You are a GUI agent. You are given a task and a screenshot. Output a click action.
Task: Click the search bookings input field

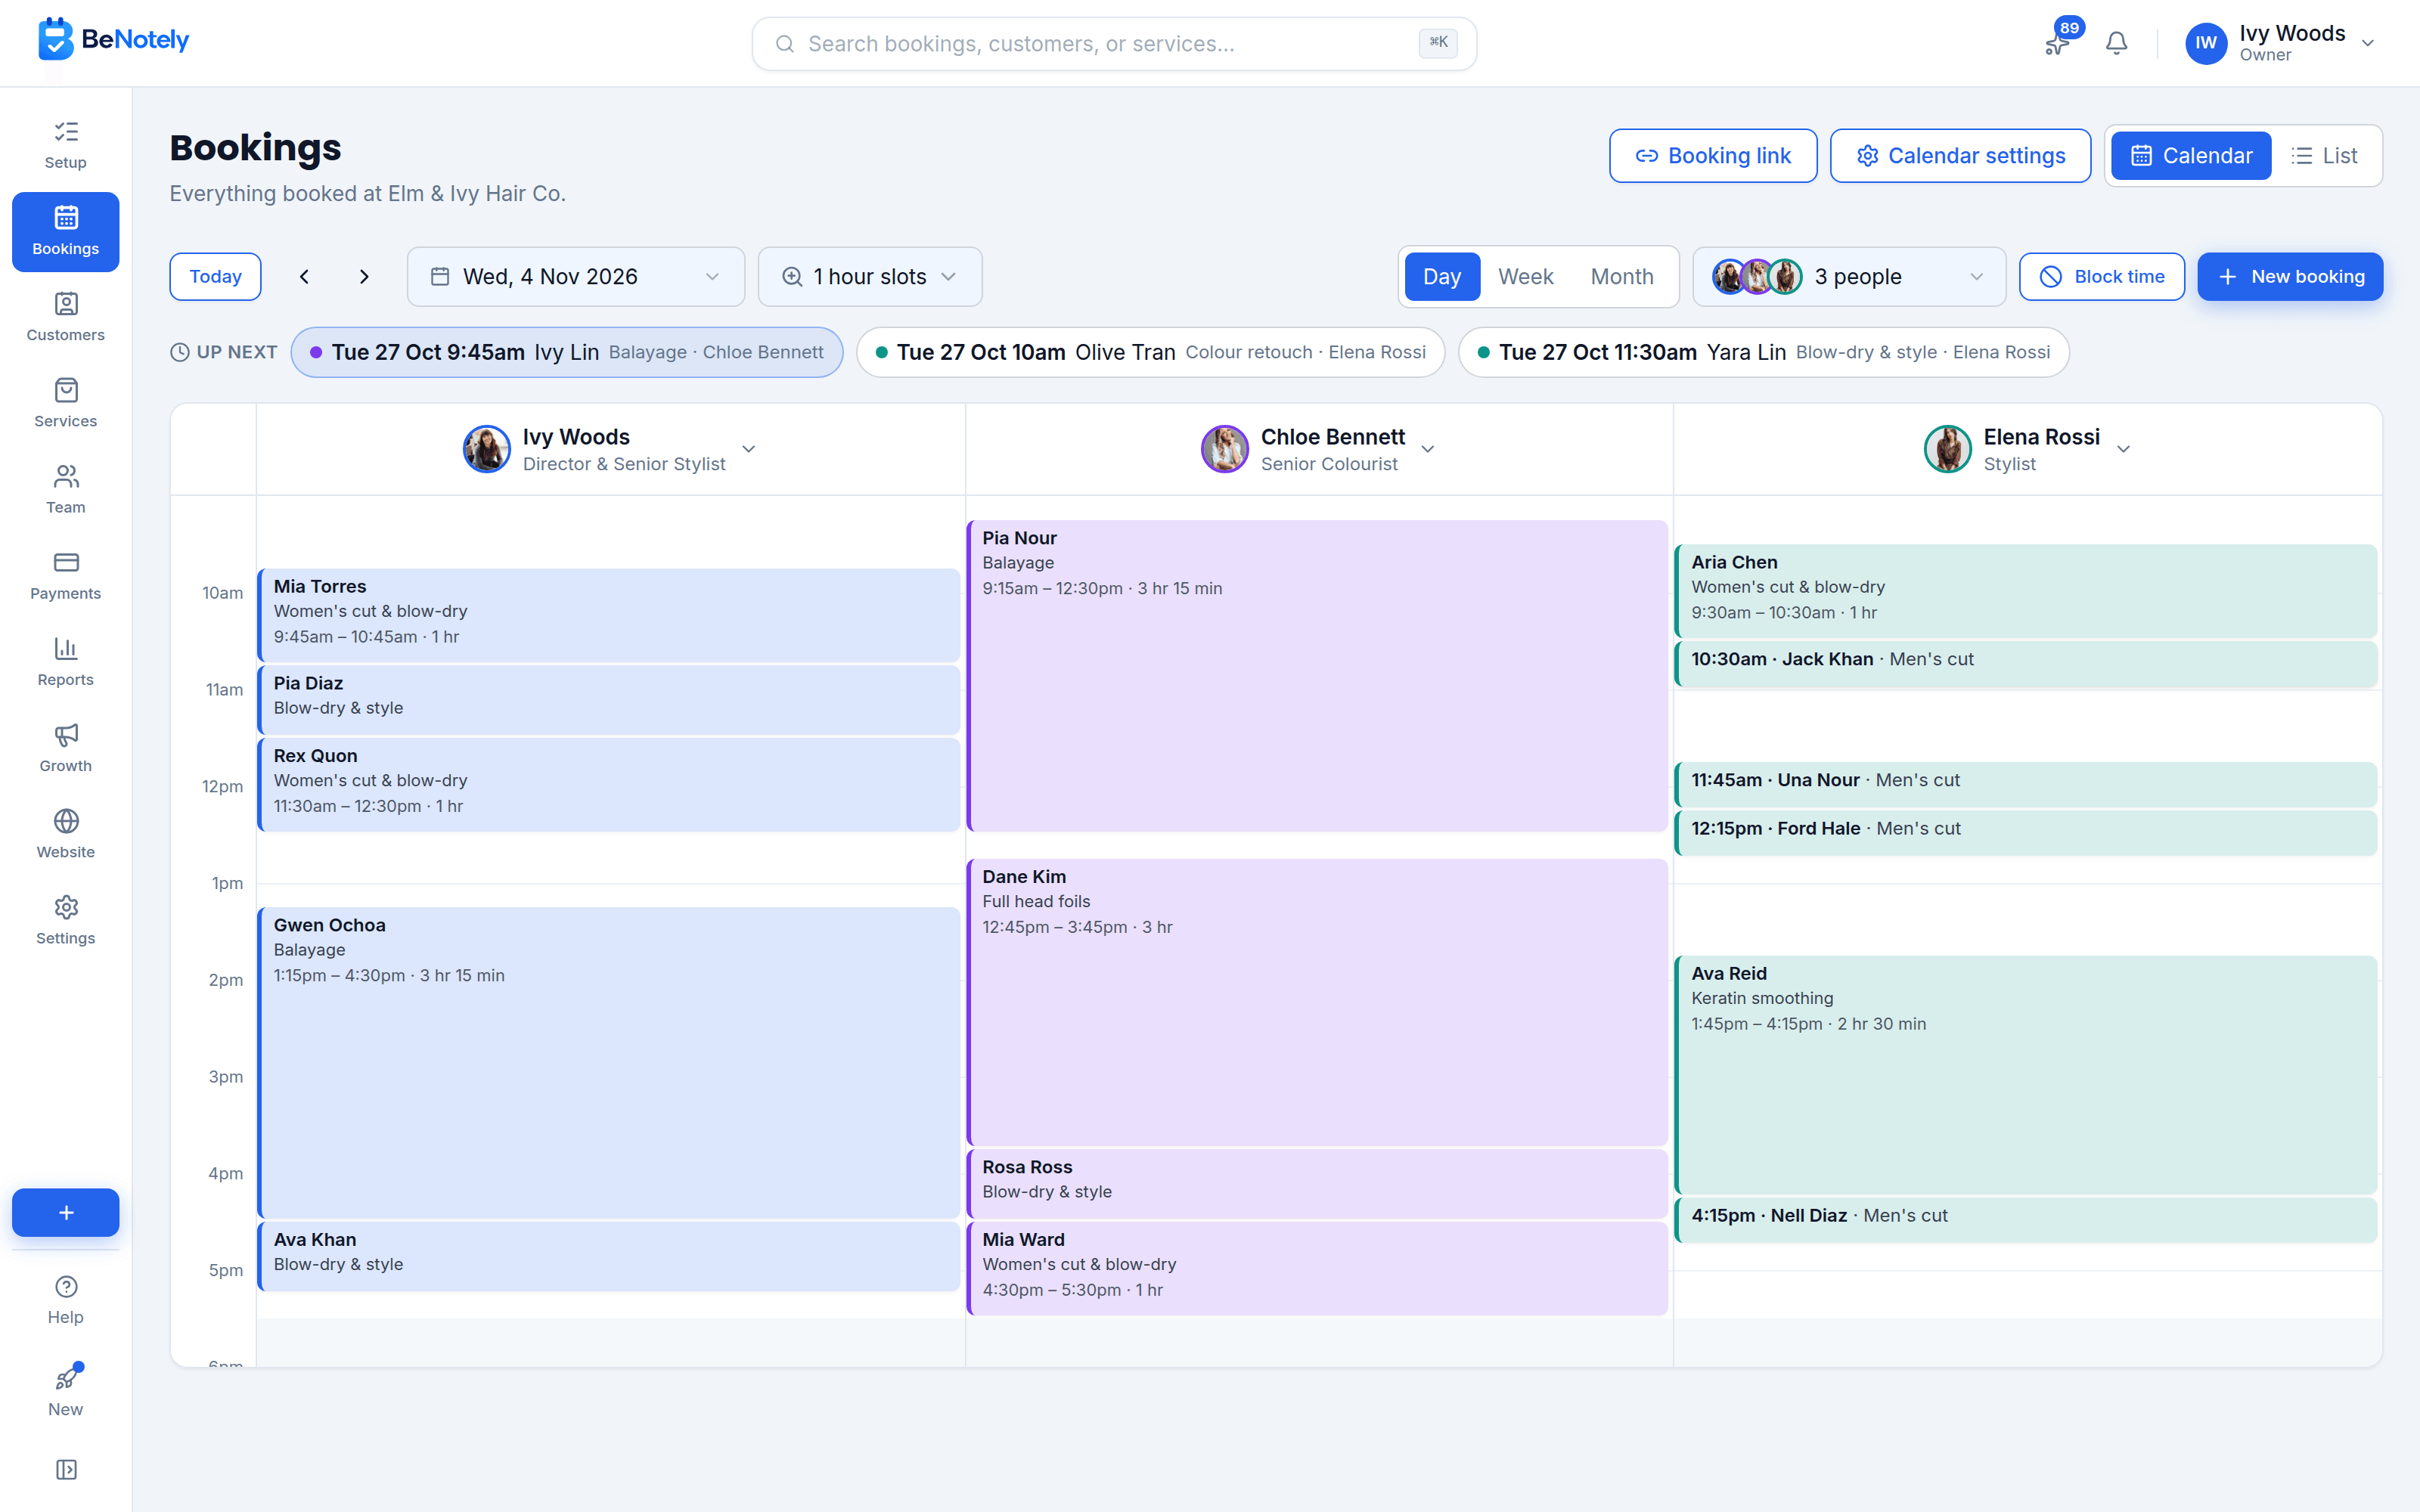click(1114, 43)
